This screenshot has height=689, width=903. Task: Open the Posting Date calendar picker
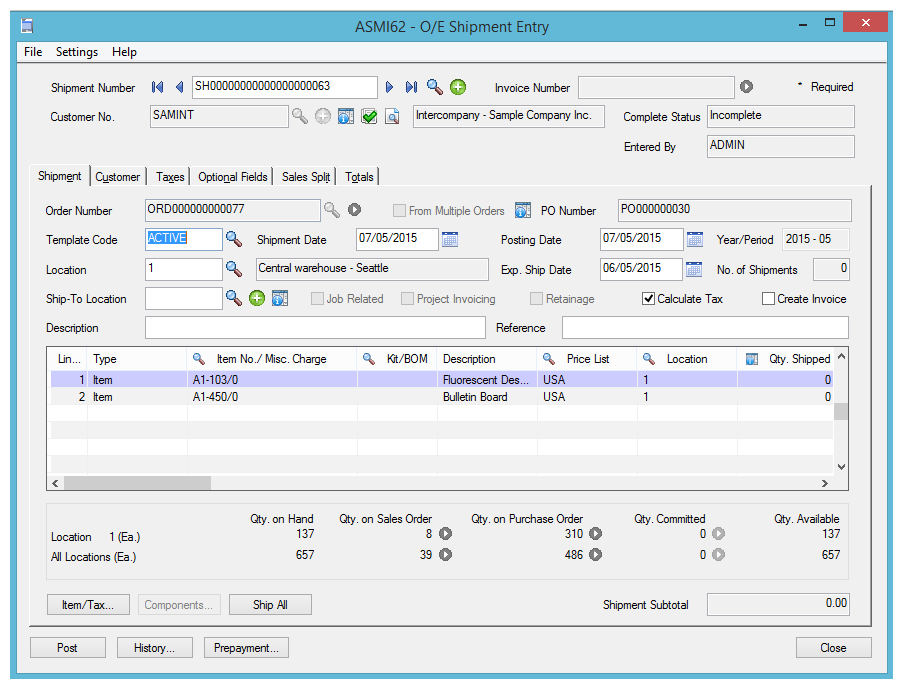(695, 240)
